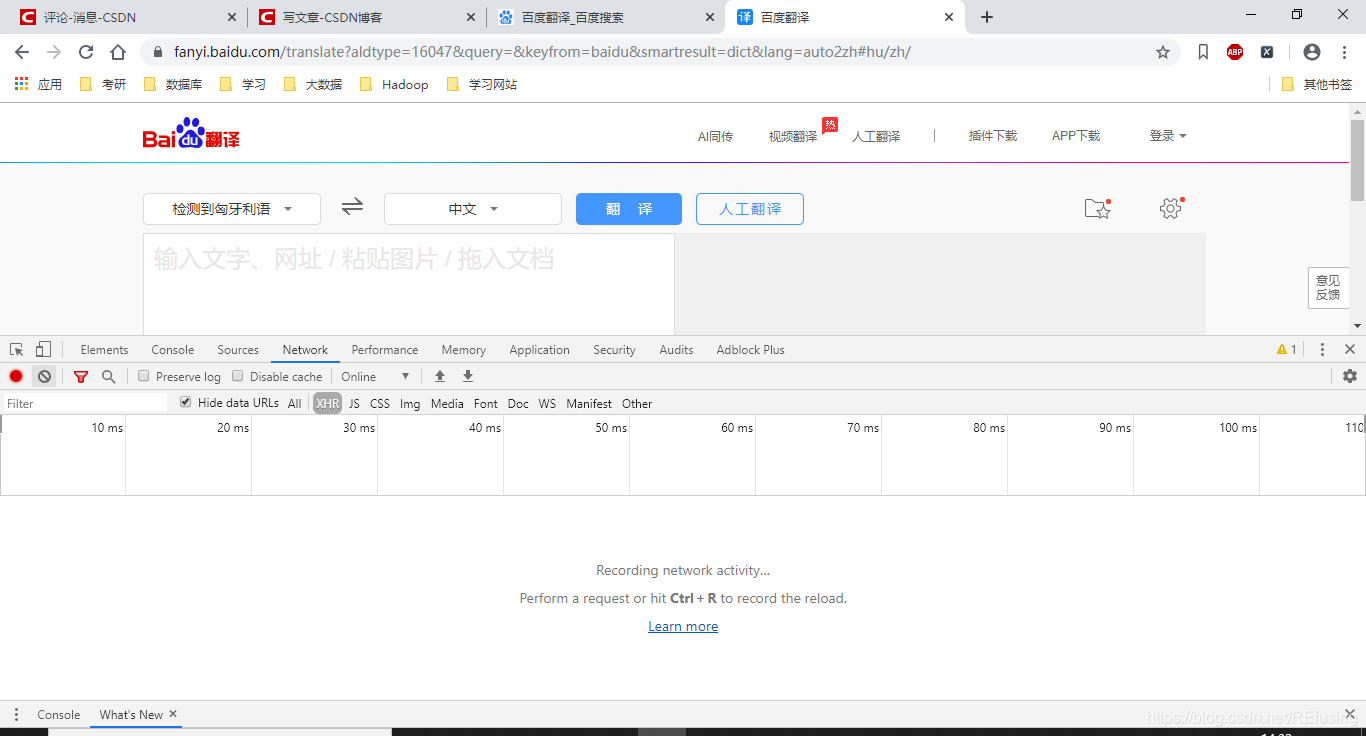The image size is (1366, 736).
Task: Enable the Preserve log checkbox
Action: click(x=144, y=376)
